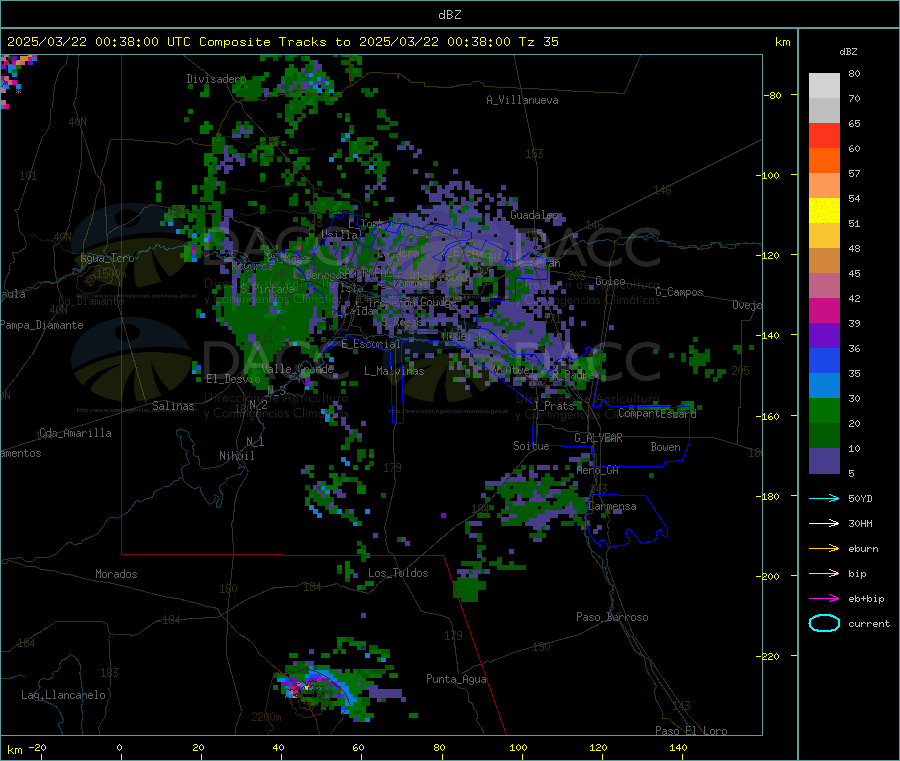
Task: Click the L_Malvinas place label
Action: point(394,371)
